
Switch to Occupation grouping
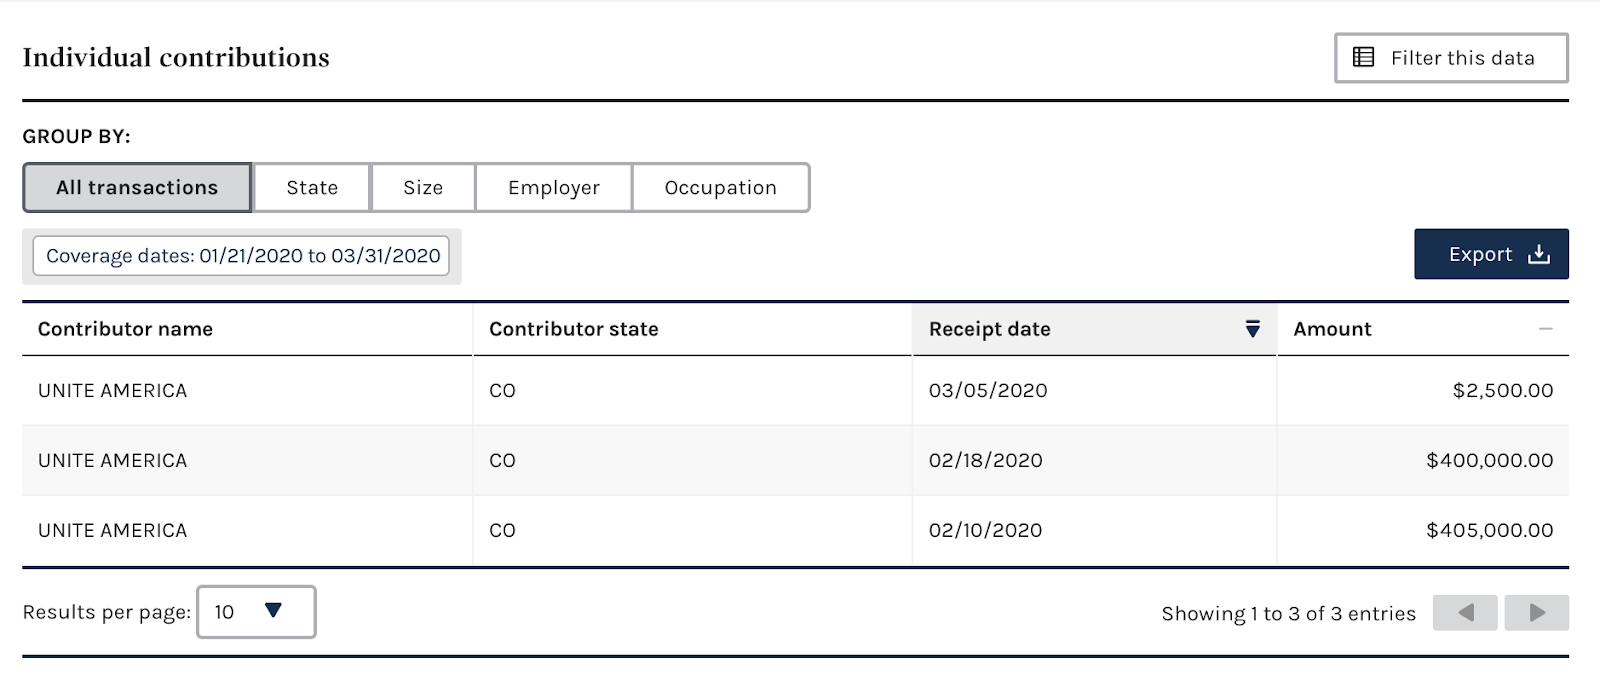click(x=720, y=188)
